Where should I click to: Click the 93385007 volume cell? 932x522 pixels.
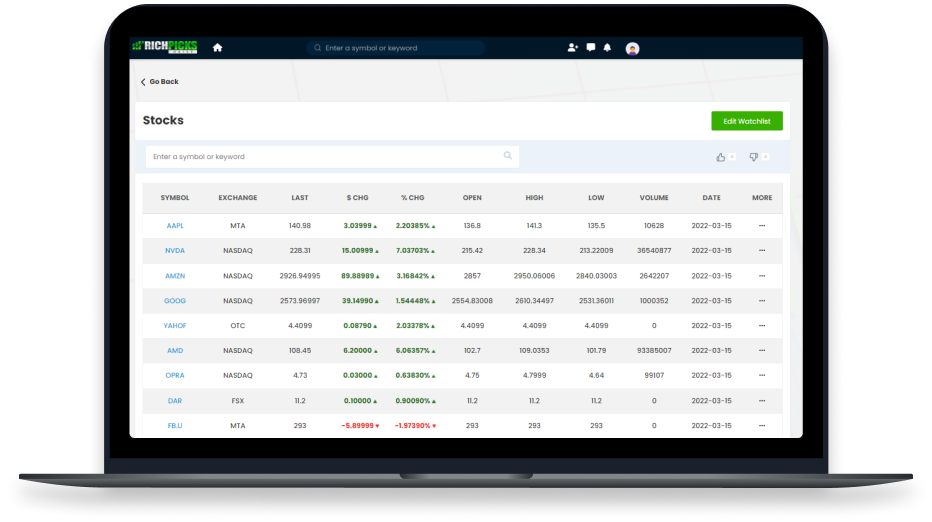654,351
